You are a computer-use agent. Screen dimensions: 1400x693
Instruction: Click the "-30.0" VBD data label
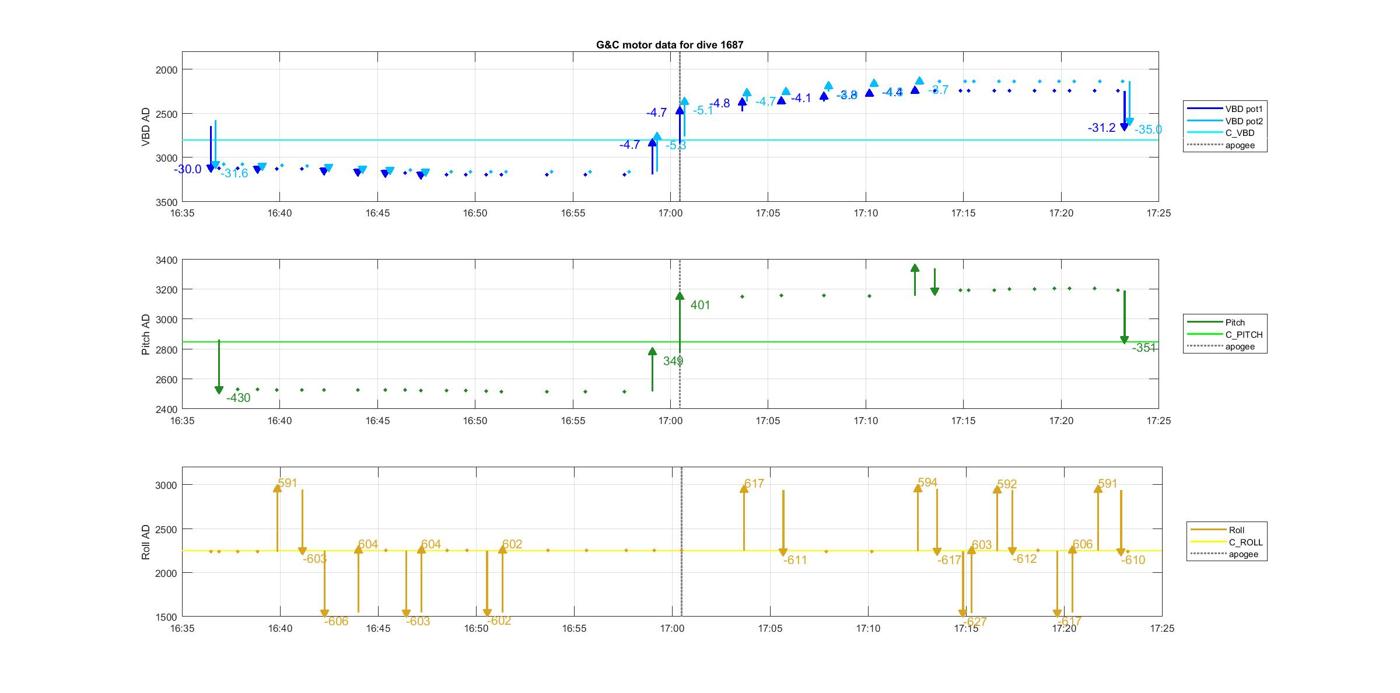coord(187,169)
